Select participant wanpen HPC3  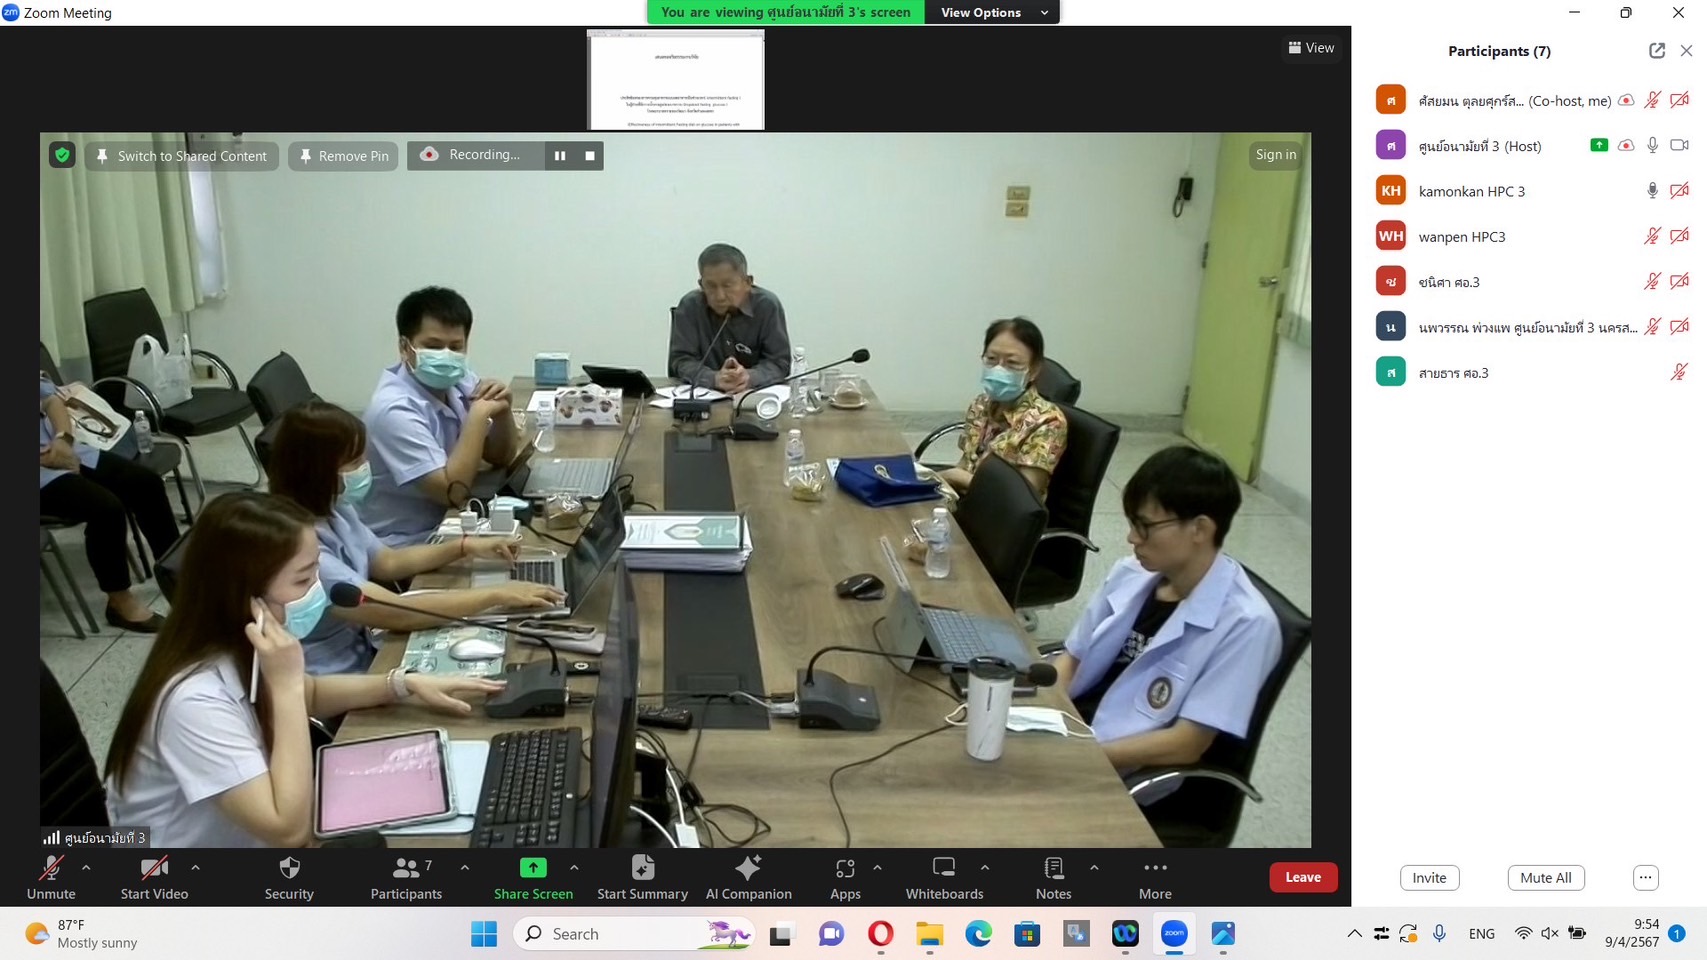click(1530, 236)
